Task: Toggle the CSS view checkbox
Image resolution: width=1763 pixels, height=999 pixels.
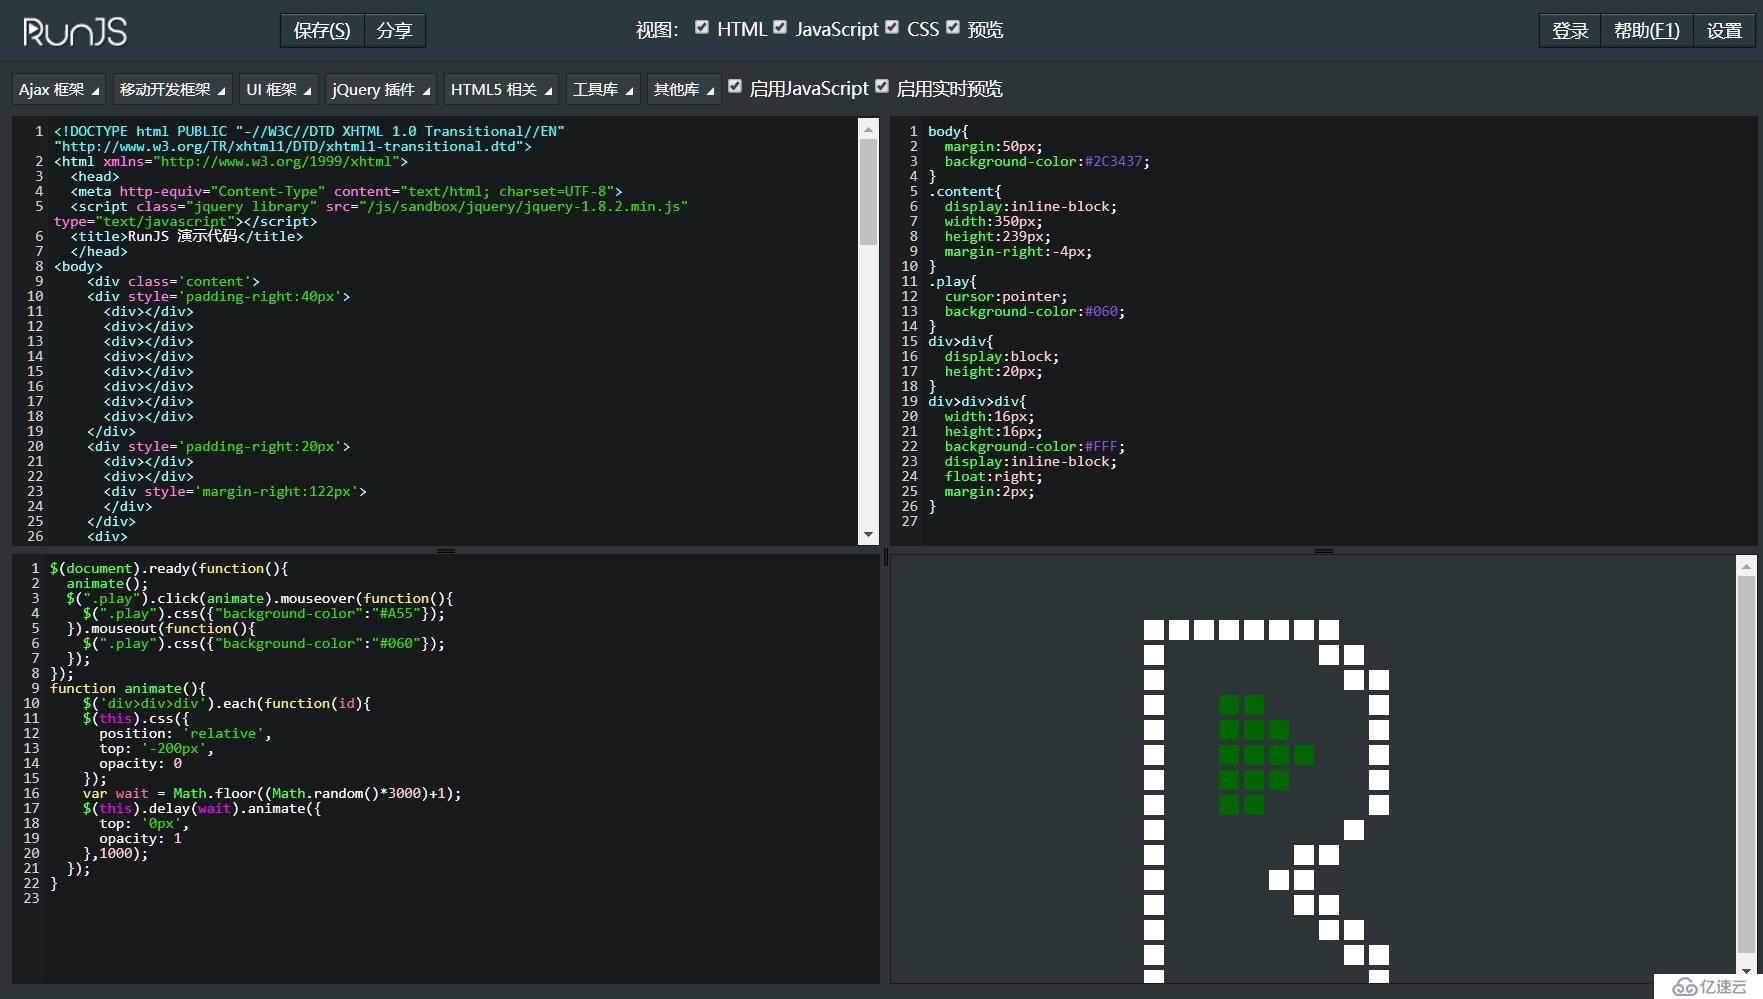Action: tap(892, 28)
